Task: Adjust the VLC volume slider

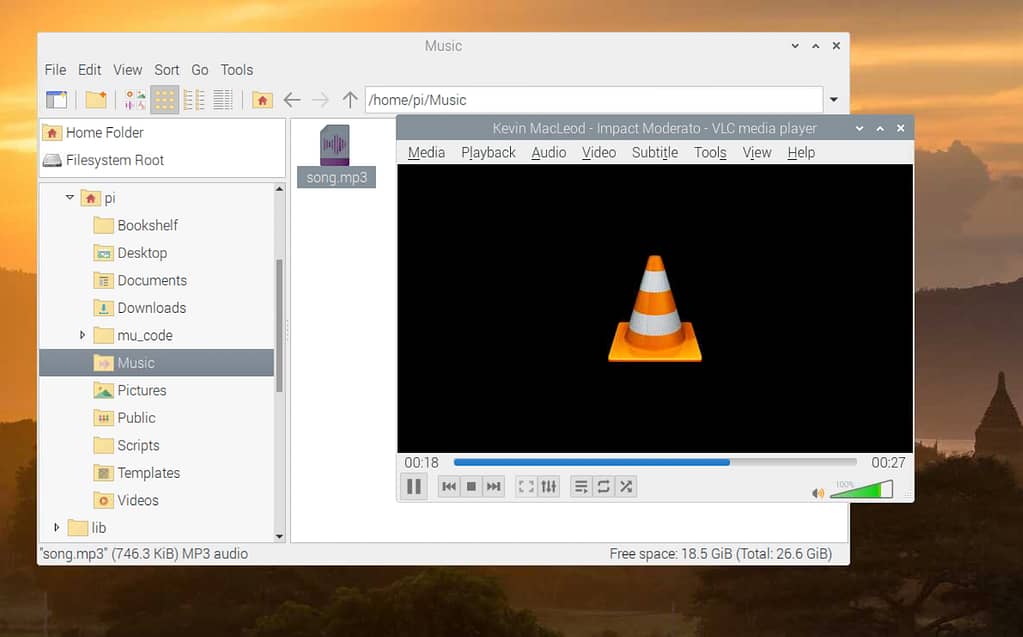Action: pyautogui.click(x=861, y=489)
